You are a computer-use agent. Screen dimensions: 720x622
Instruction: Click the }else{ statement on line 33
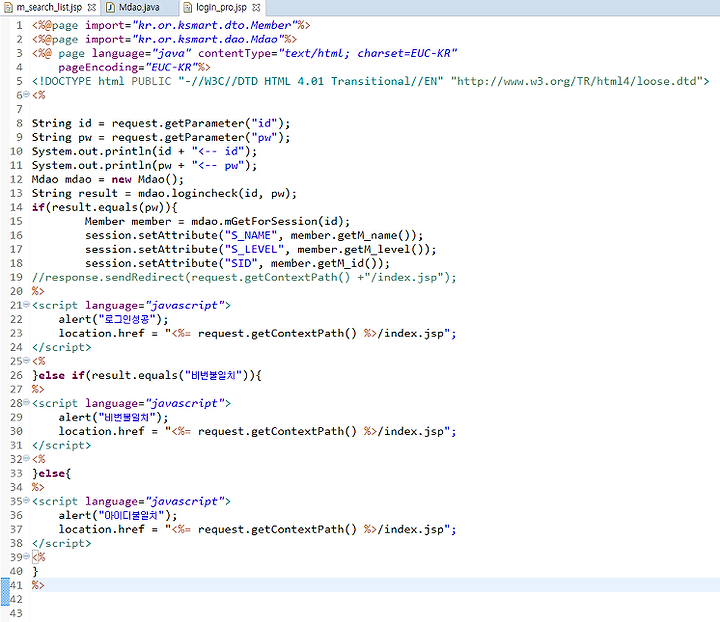pos(51,473)
